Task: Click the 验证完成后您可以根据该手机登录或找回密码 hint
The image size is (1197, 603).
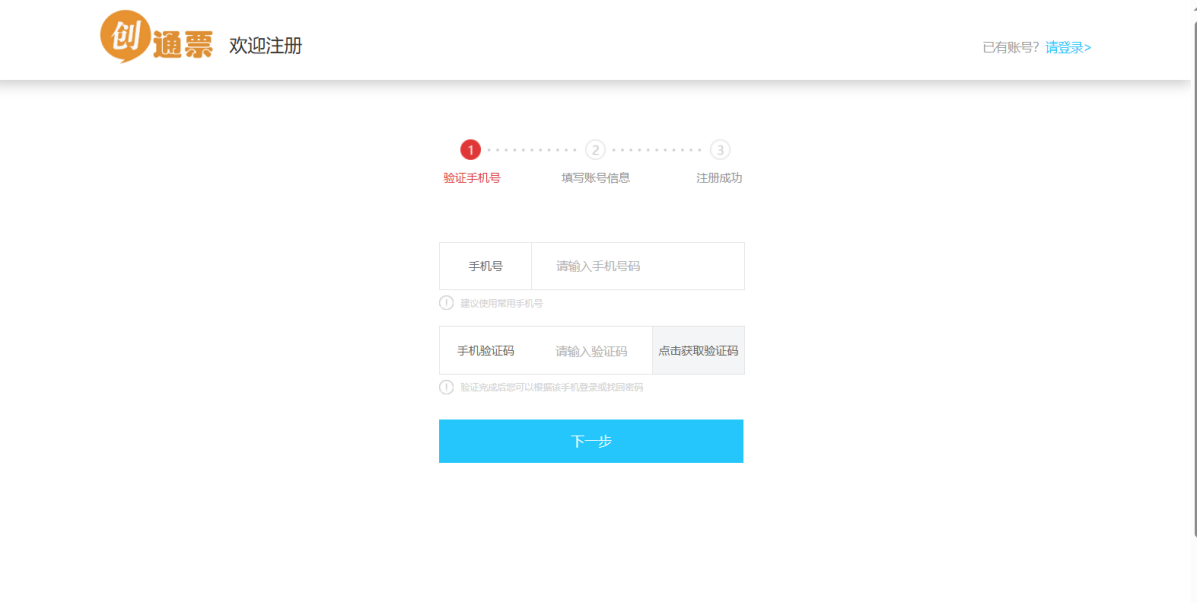Action: tap(552, 388)
